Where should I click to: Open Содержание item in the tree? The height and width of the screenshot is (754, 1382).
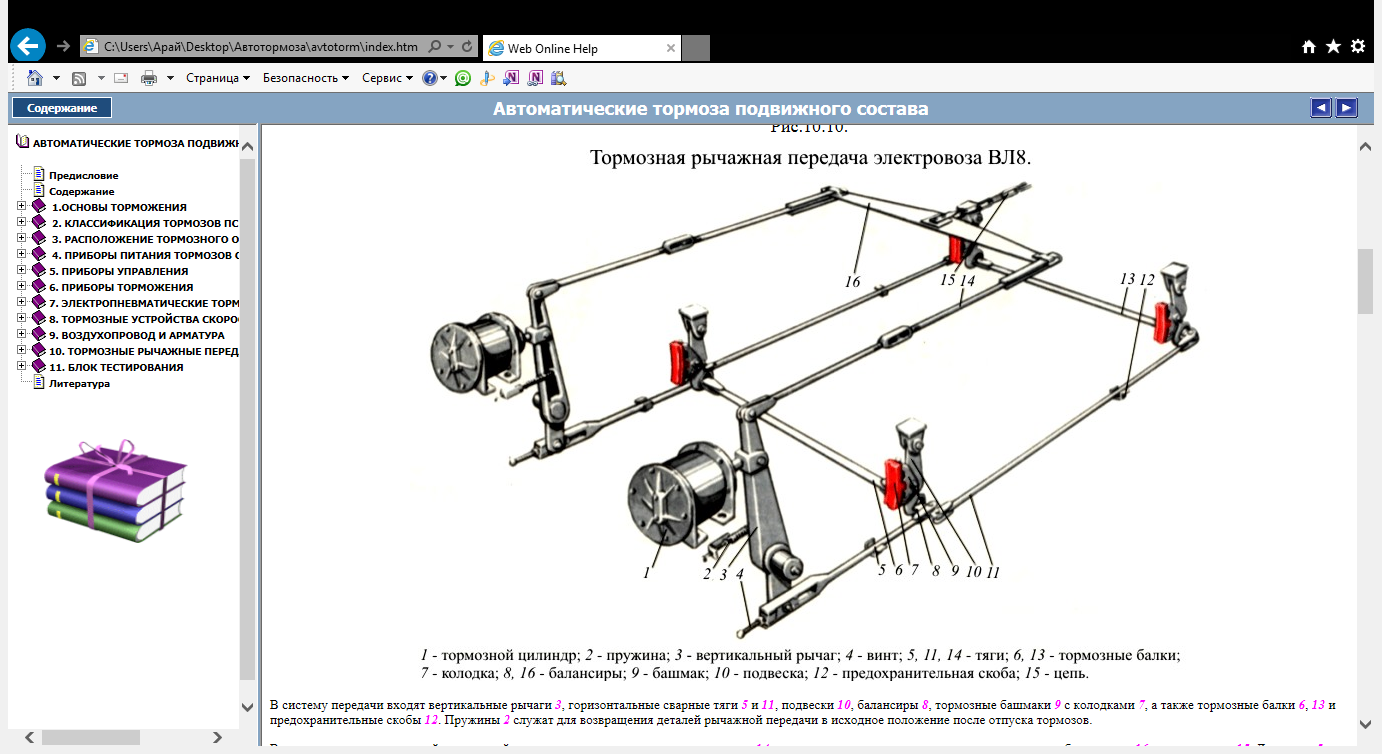tap(82, 191)
